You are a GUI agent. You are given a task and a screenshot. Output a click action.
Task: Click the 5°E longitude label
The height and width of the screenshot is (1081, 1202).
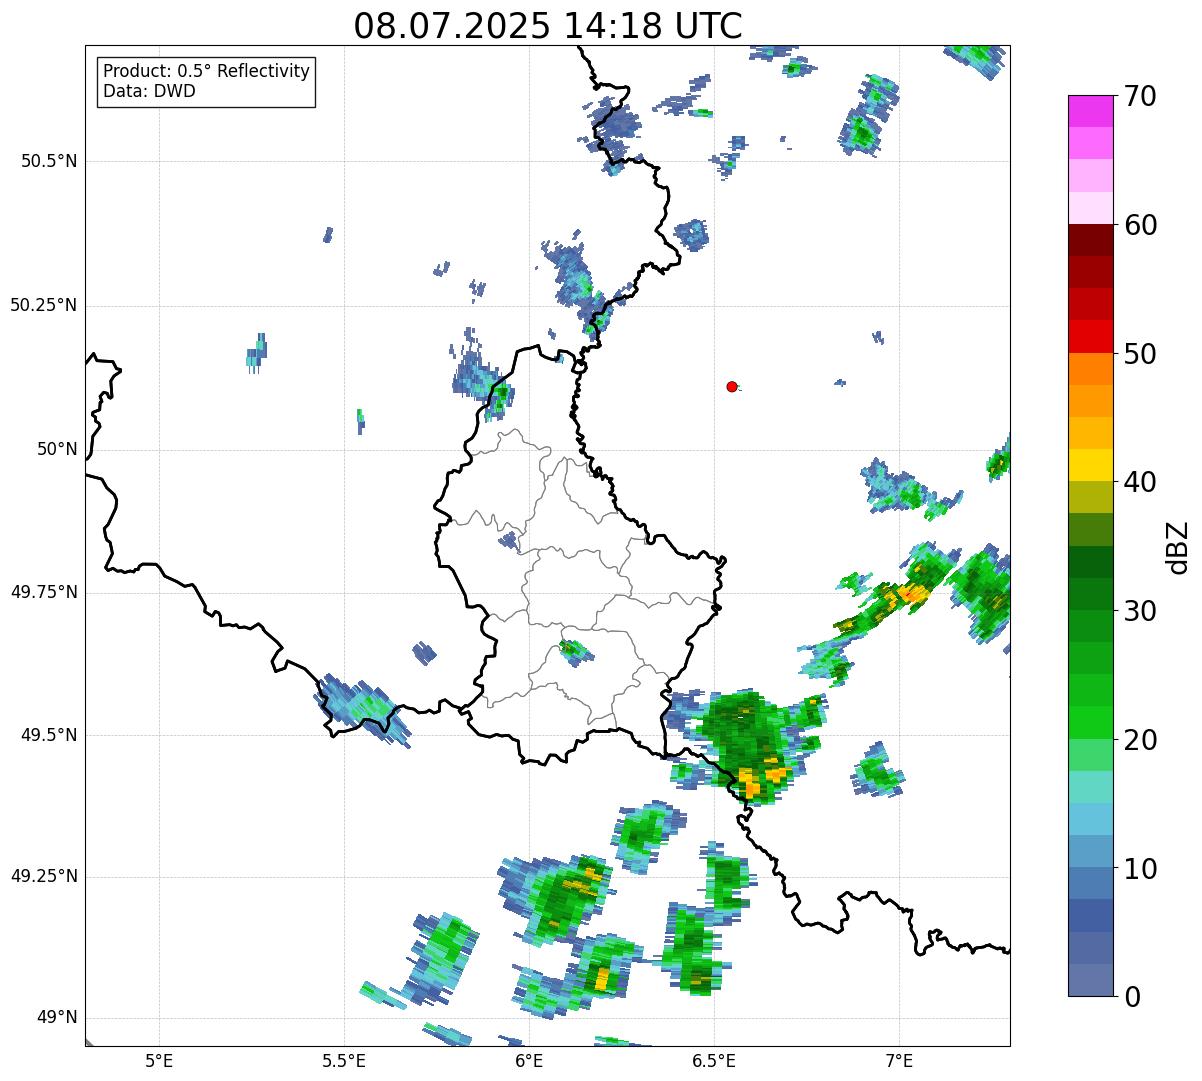coord(159,1060)
